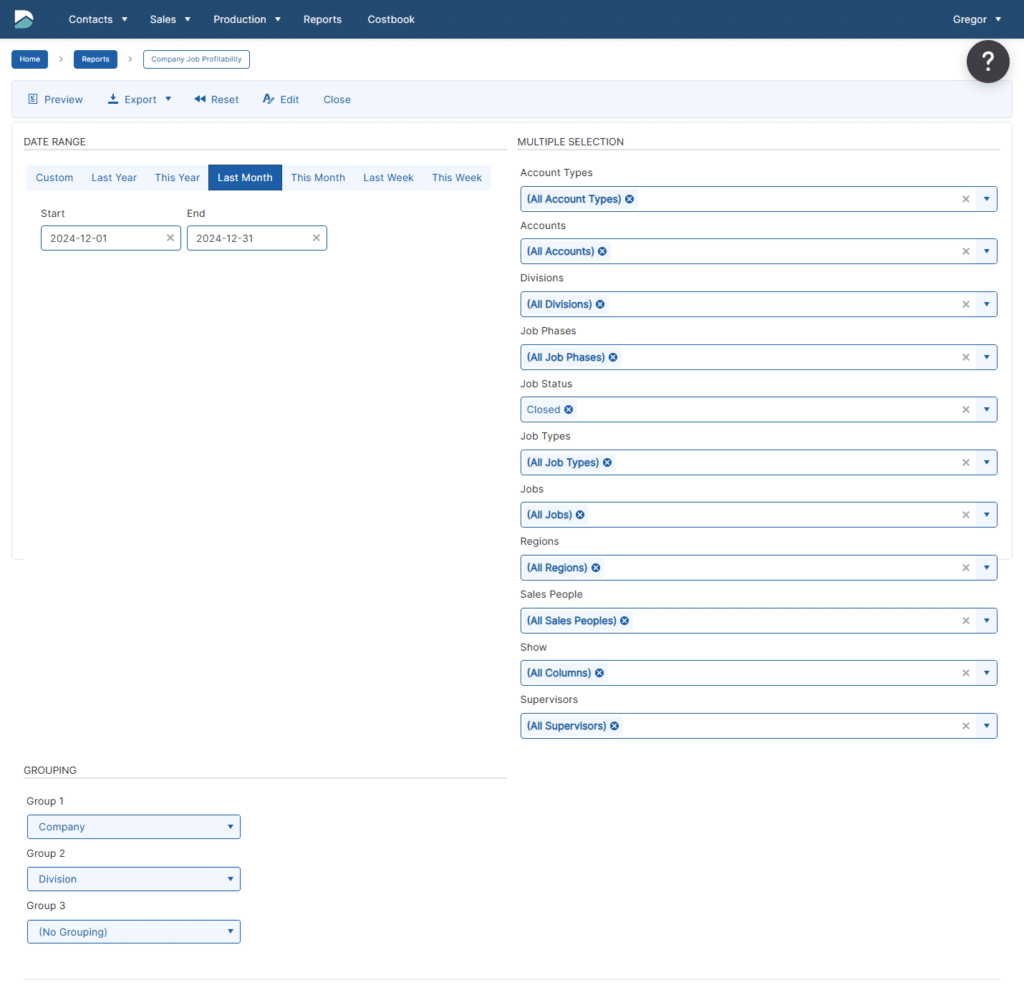Open the help question mark button

pos(987,62)
